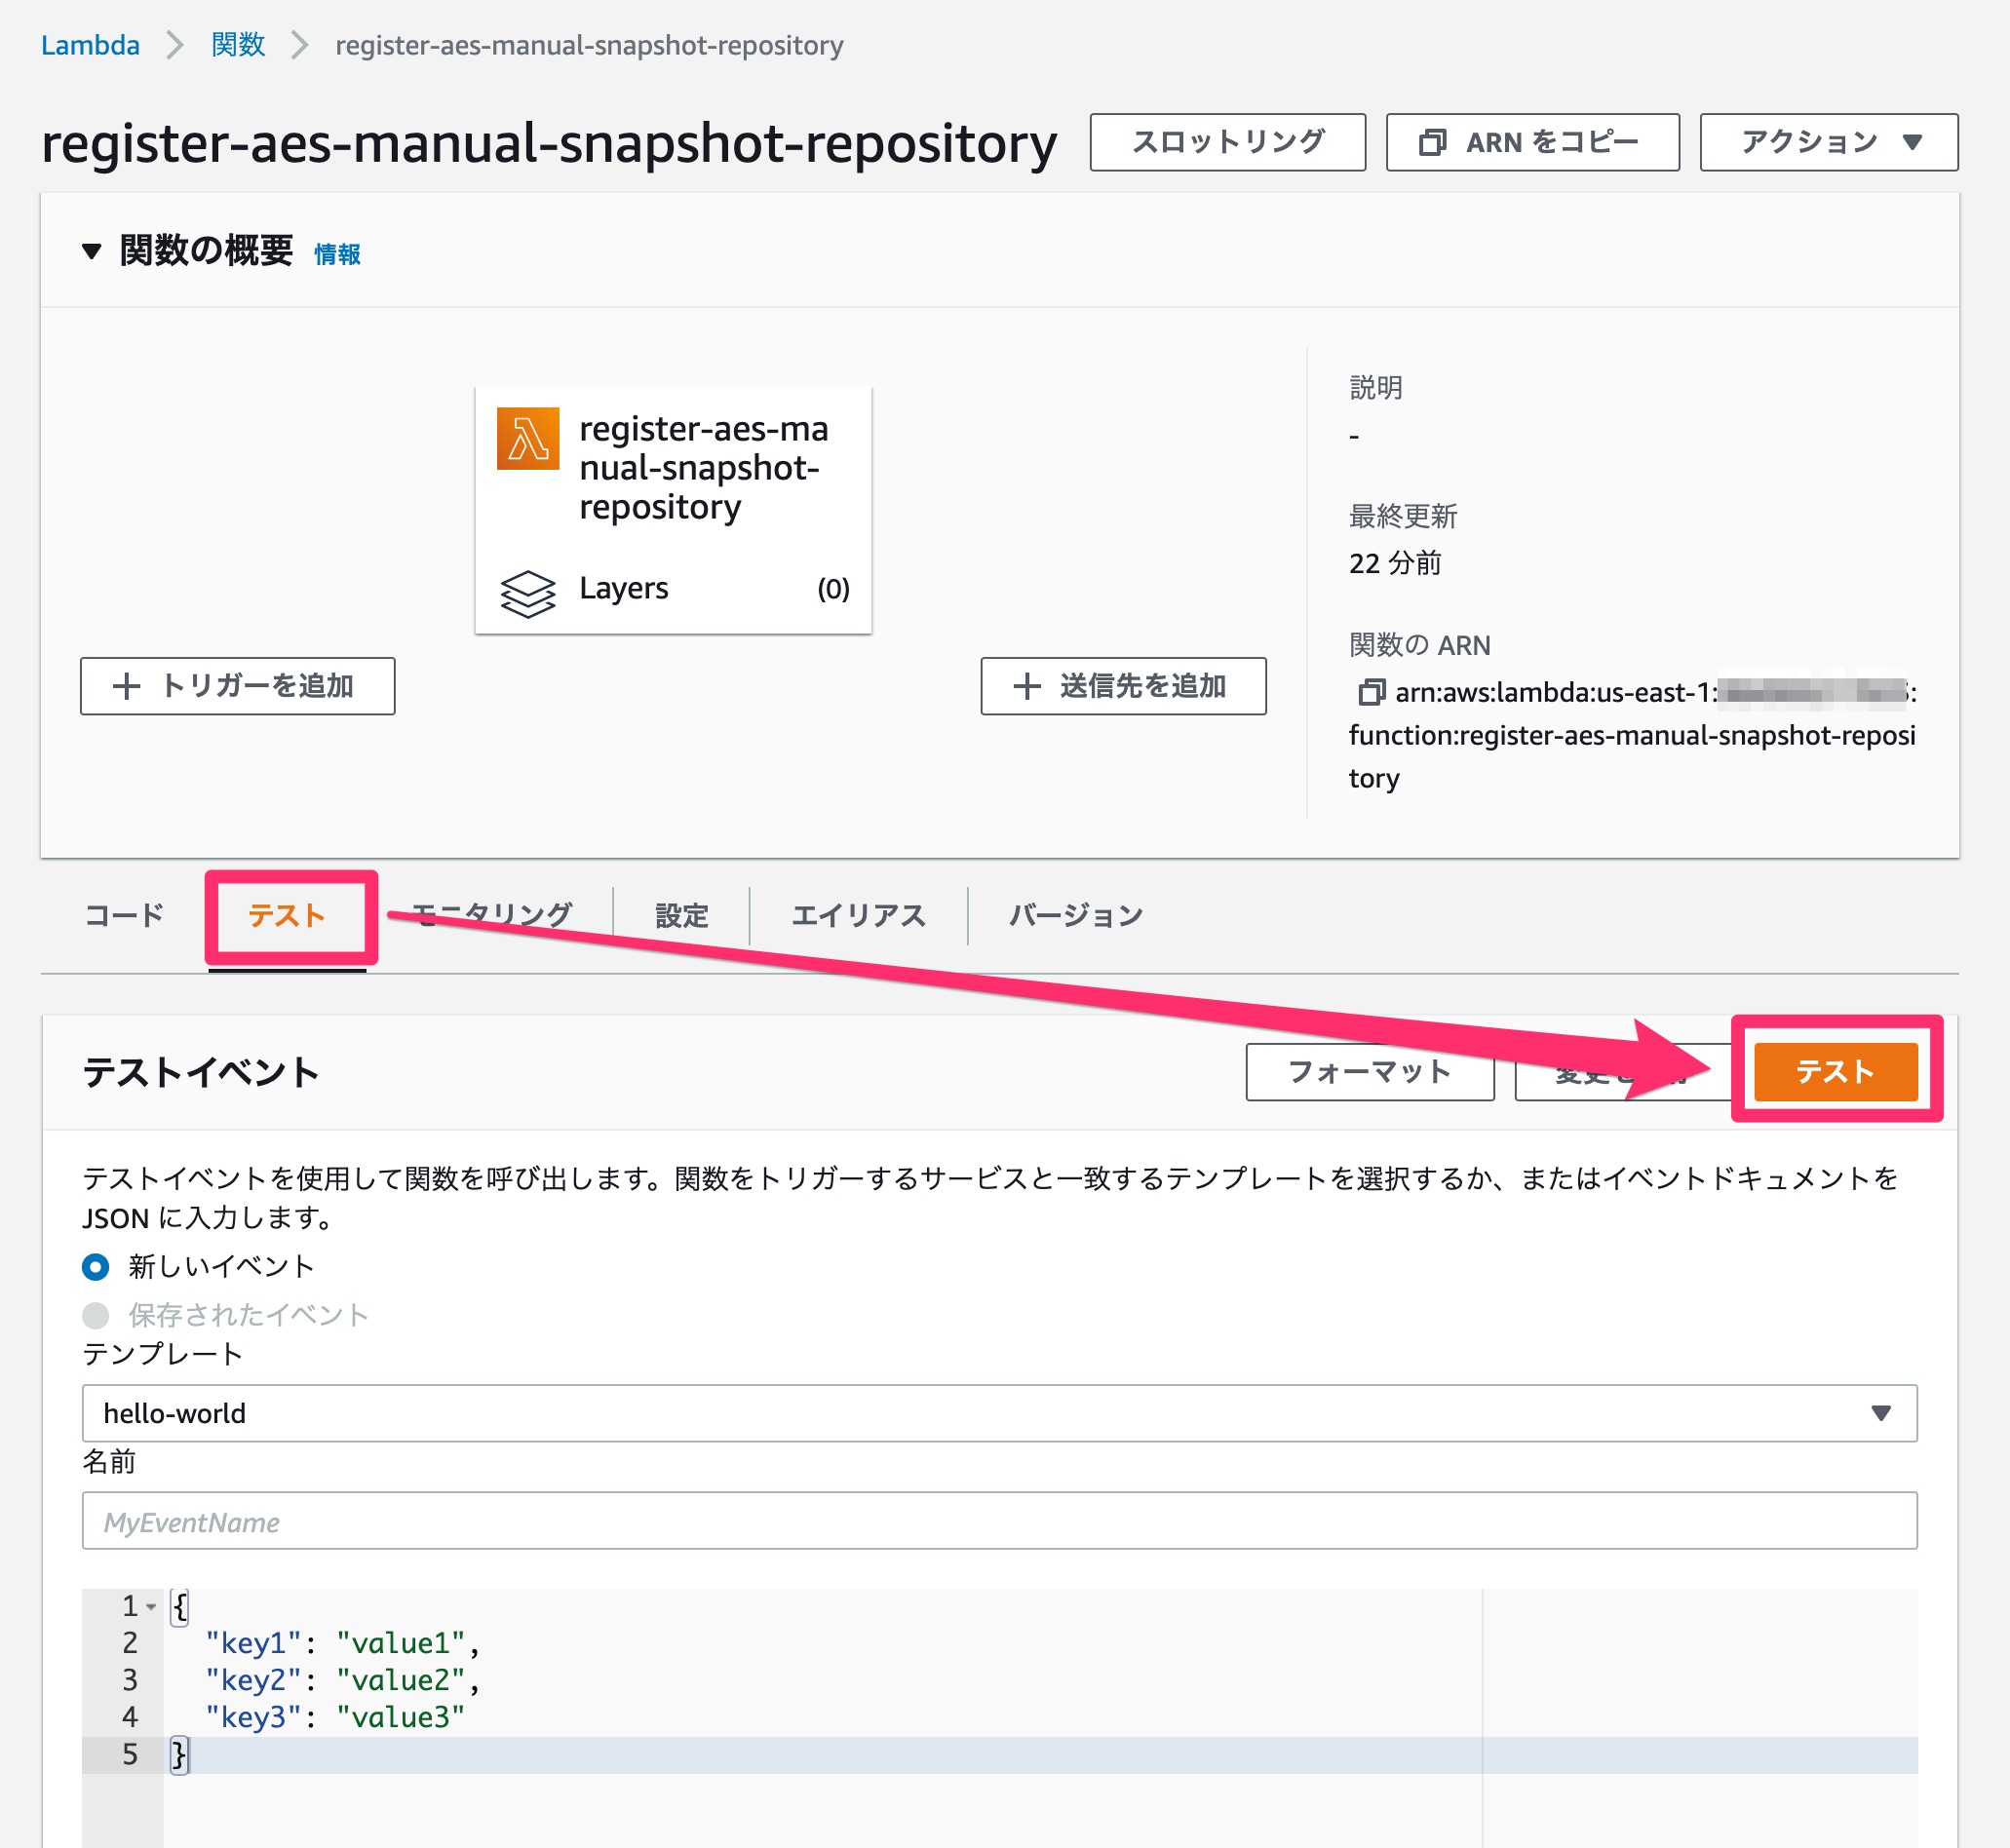Select the 保存されたイベント radio button
Viewport: 2010px width, 1848px height.
click(x=96, y=1315)
